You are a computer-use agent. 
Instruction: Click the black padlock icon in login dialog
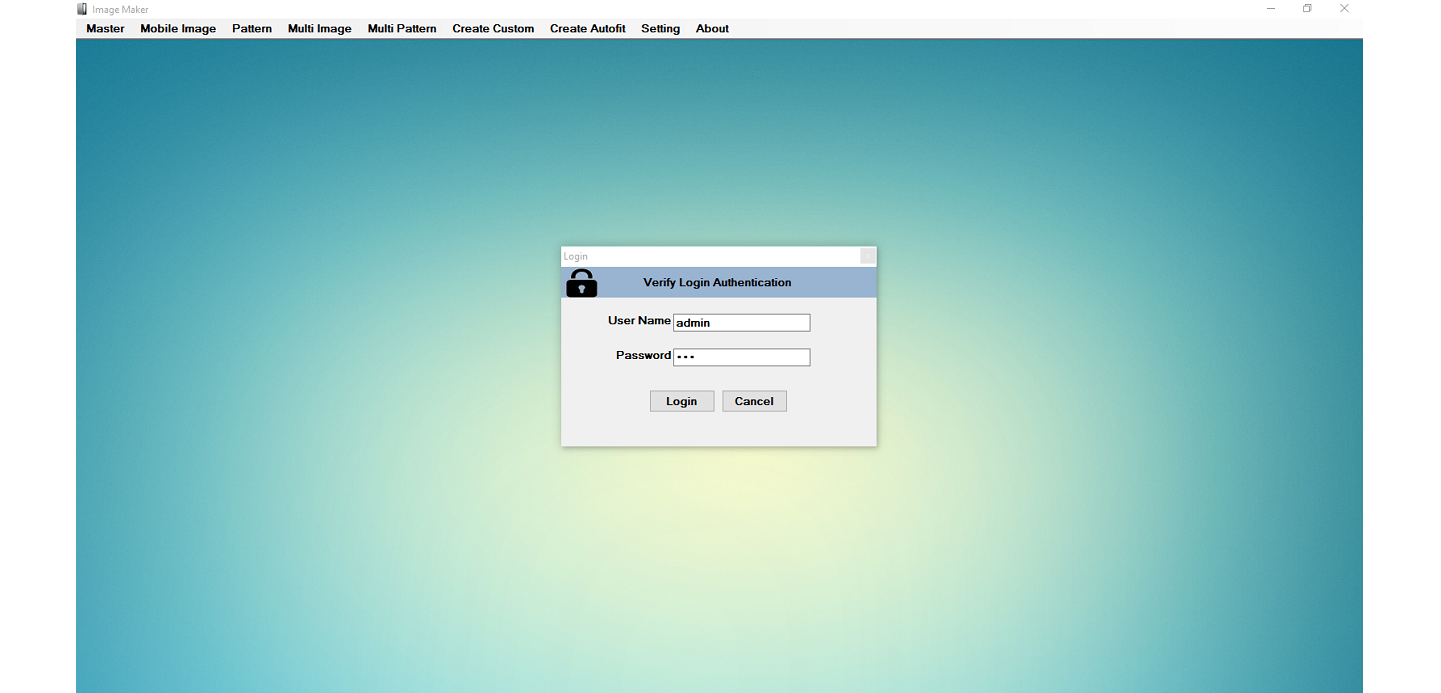click(581, 283)
